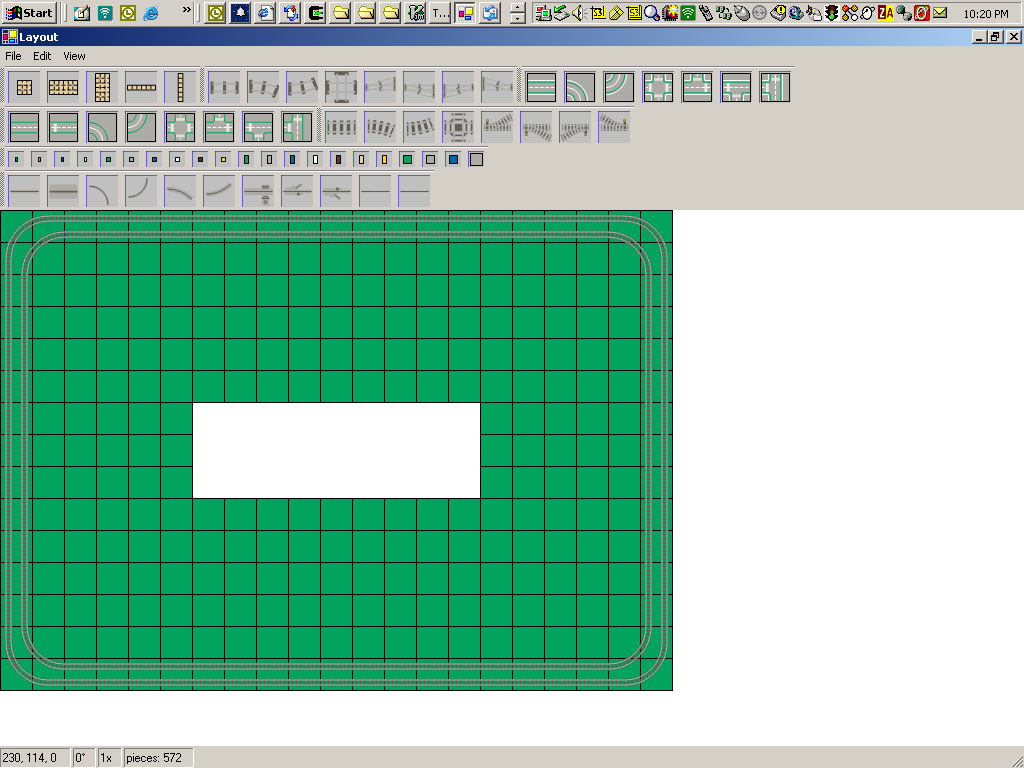Open the View menu
The height and width of the screenshot is (768, 1024).
click(x=74, y=56)
